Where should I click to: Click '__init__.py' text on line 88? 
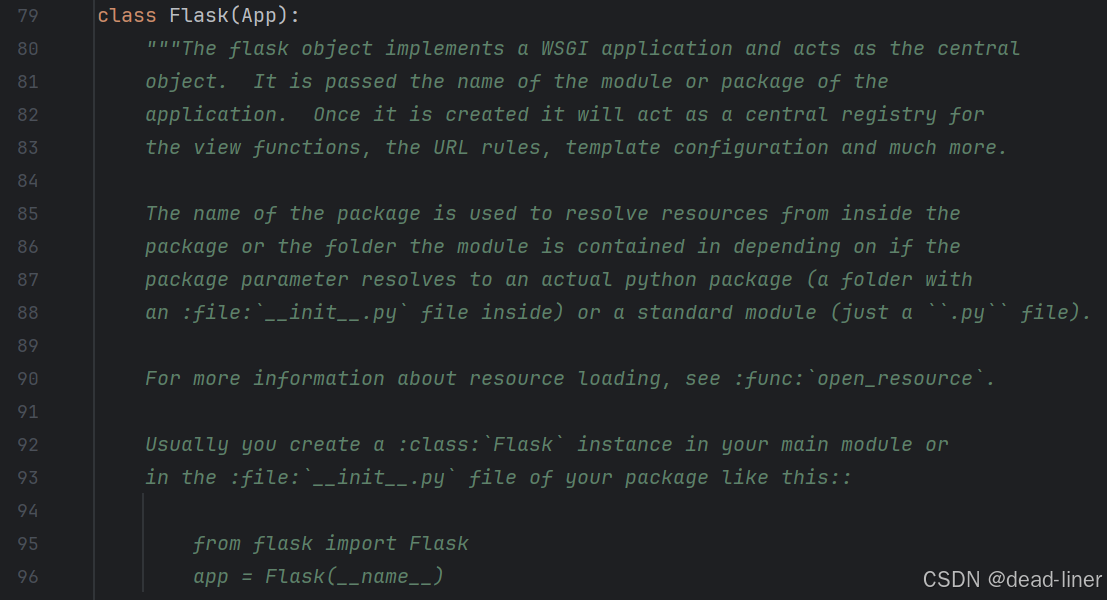coord(330,313)
